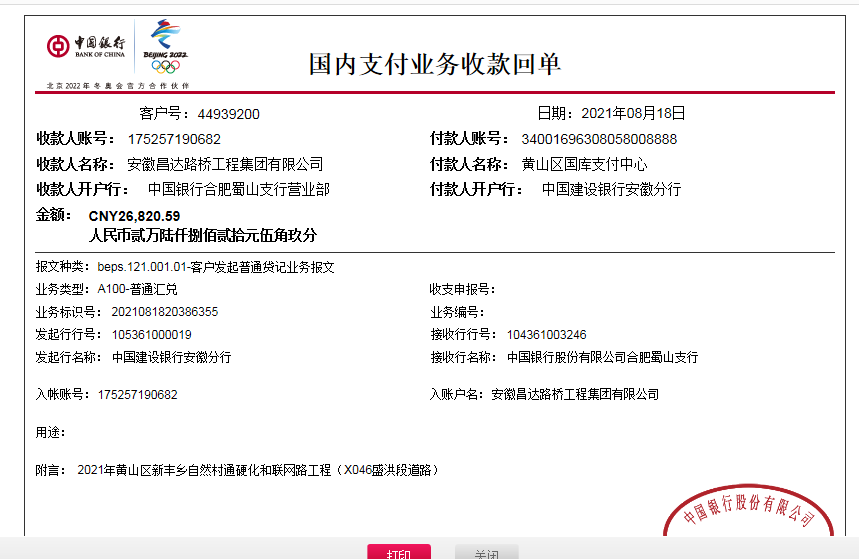Screen dimensions: 859x559
Task: Click payer account number 34001696308058008888
Action: tap(599, 139)
